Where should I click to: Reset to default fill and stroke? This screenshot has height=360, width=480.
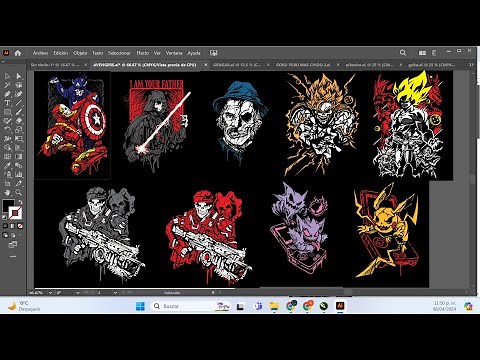tap(4, 217)
